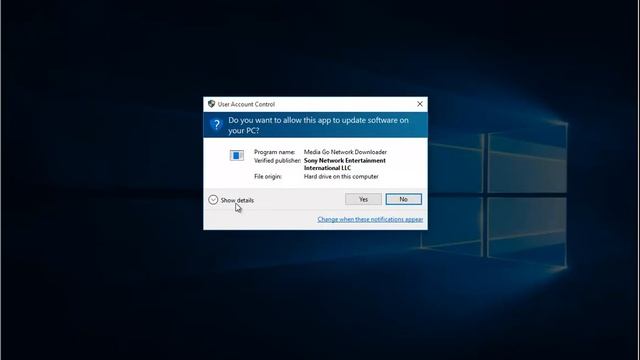Click the UAC shield icon in title bar
640x360 pixels.
point(211,104)
